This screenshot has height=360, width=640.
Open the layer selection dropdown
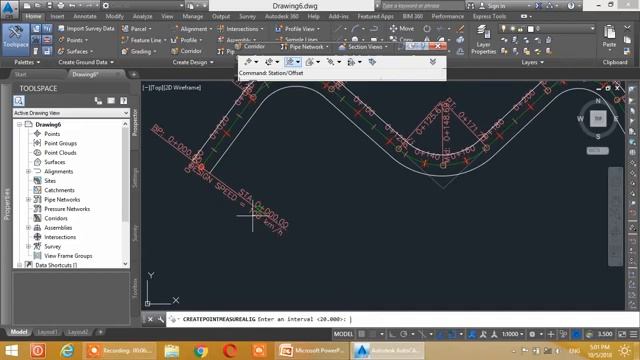pyautogui.click(x=547, y=29)
